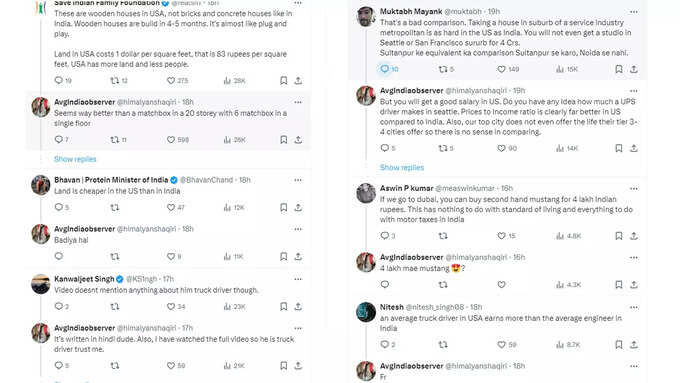Toggle bookmark on Nitesh's tweet
680x383 pixels.
click(x=619, y=345)
